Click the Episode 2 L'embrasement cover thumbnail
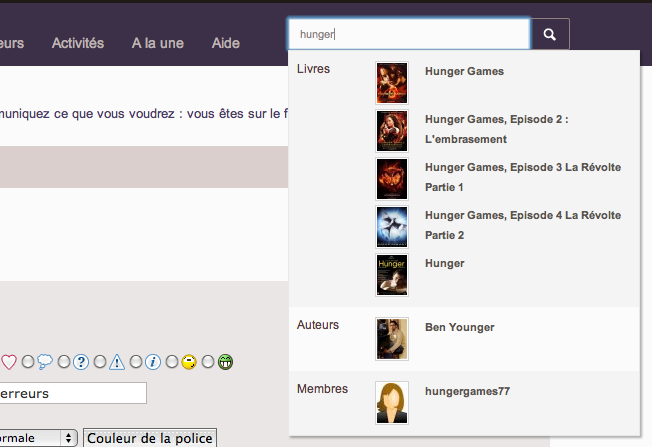The image size is (652, 447). click(392, 131)
